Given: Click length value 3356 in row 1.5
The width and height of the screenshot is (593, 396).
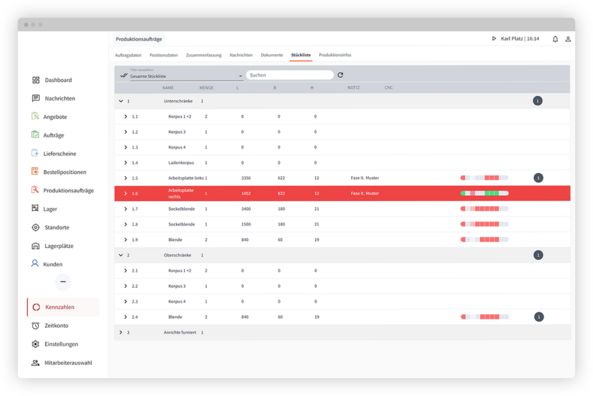Looking at the screenshot, I should (x=246, y=178).
